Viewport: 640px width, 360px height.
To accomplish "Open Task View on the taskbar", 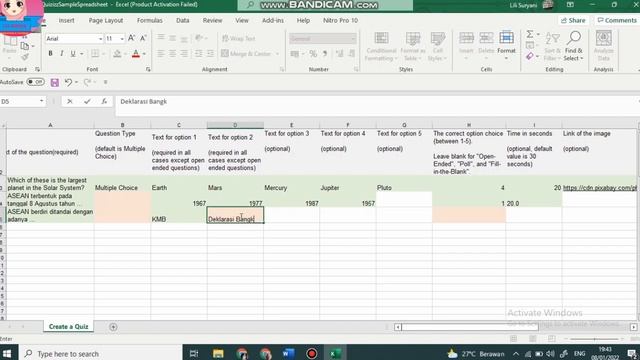I will coord(194,353).
